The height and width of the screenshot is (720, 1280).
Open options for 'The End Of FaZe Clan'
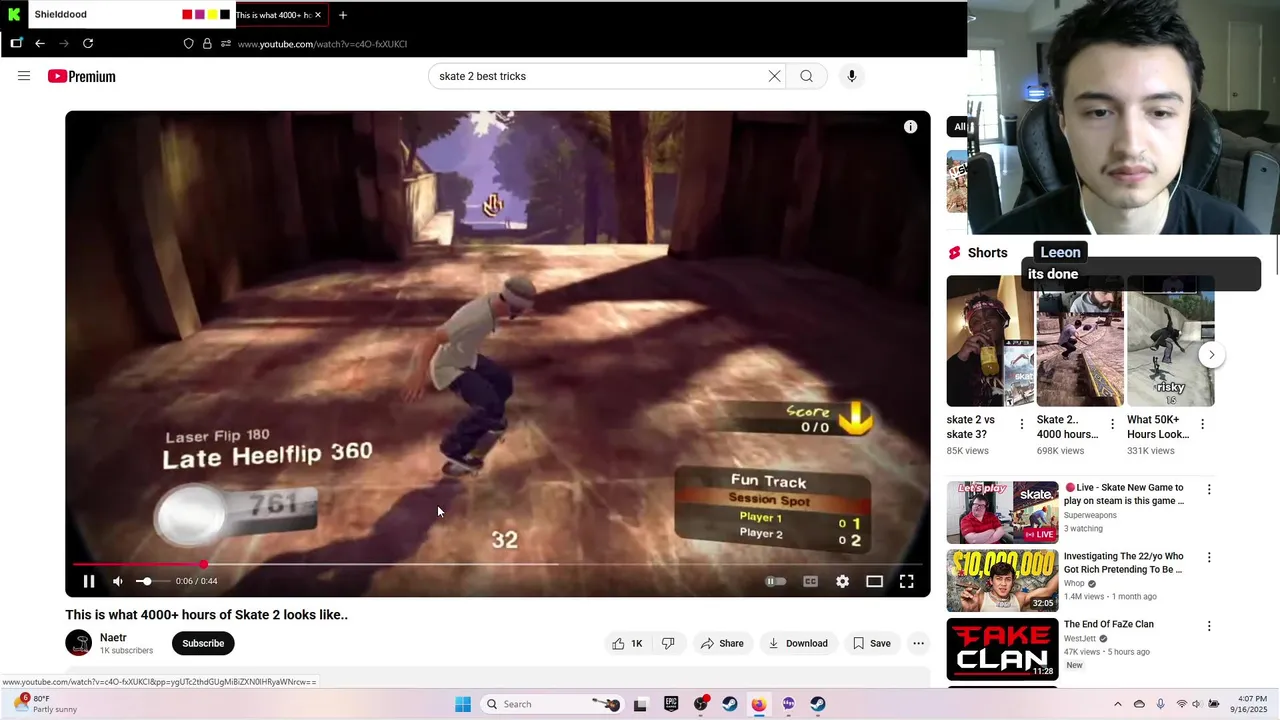pos(1209,626)
